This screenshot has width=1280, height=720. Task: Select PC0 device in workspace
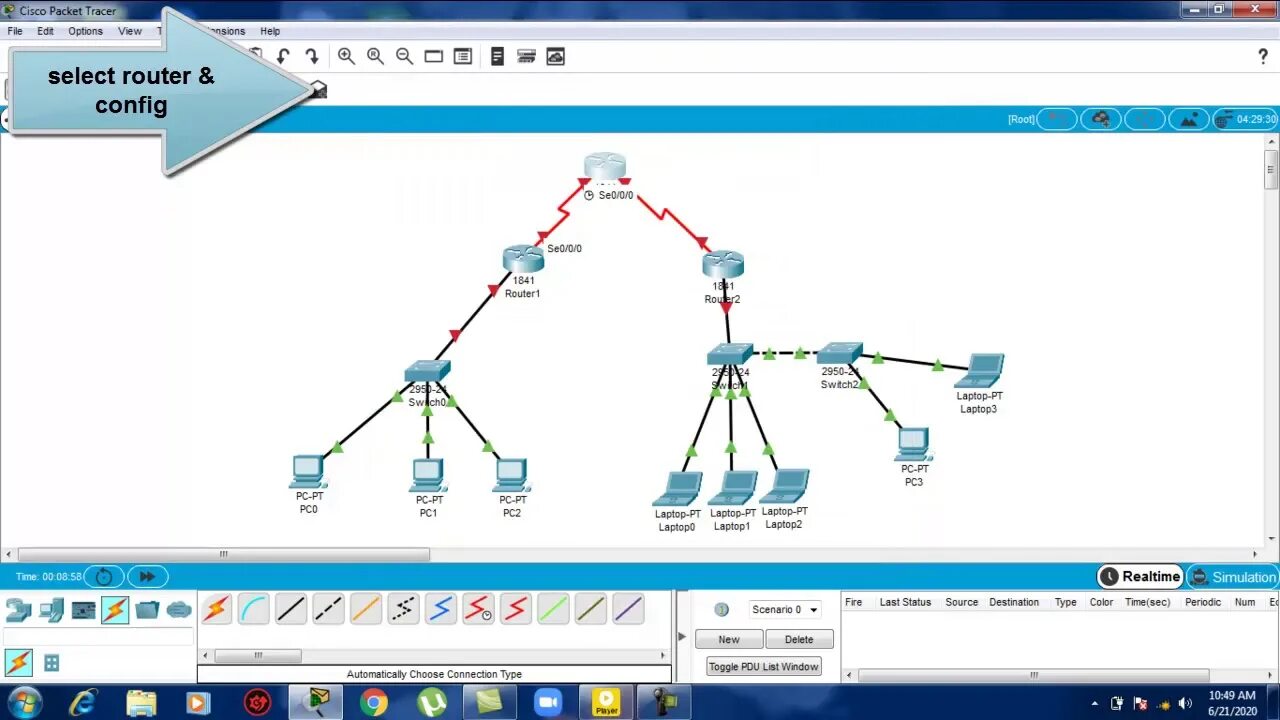click(x=308, y=471)
